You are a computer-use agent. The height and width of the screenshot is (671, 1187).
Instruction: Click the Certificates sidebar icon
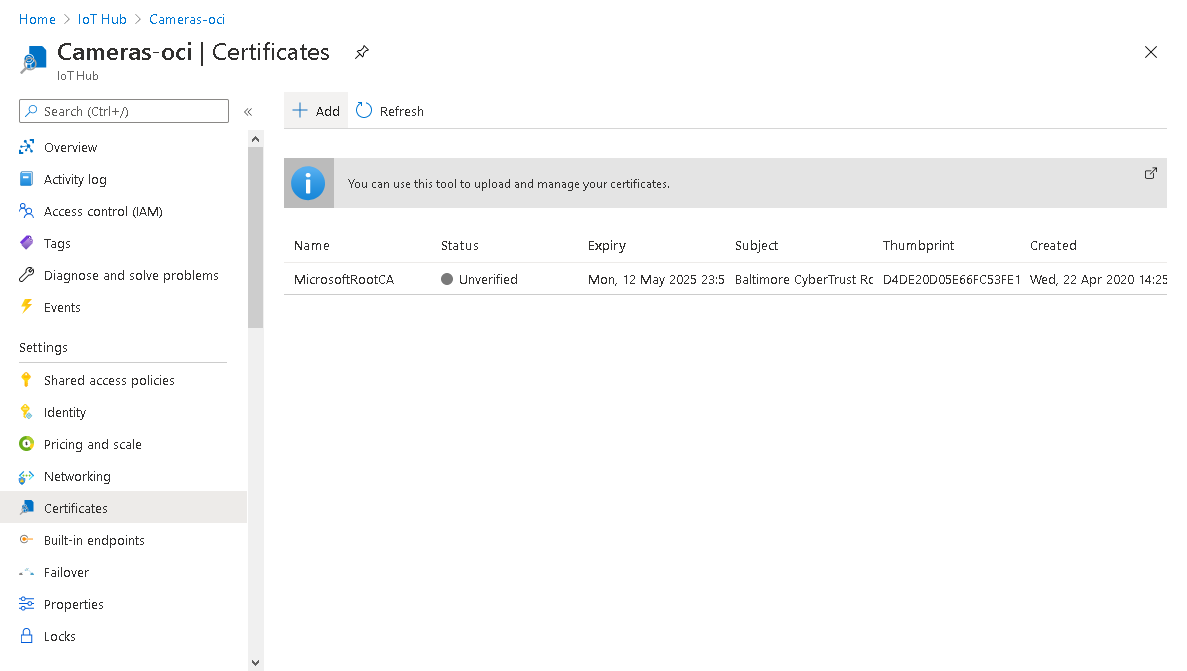[26, 507]
